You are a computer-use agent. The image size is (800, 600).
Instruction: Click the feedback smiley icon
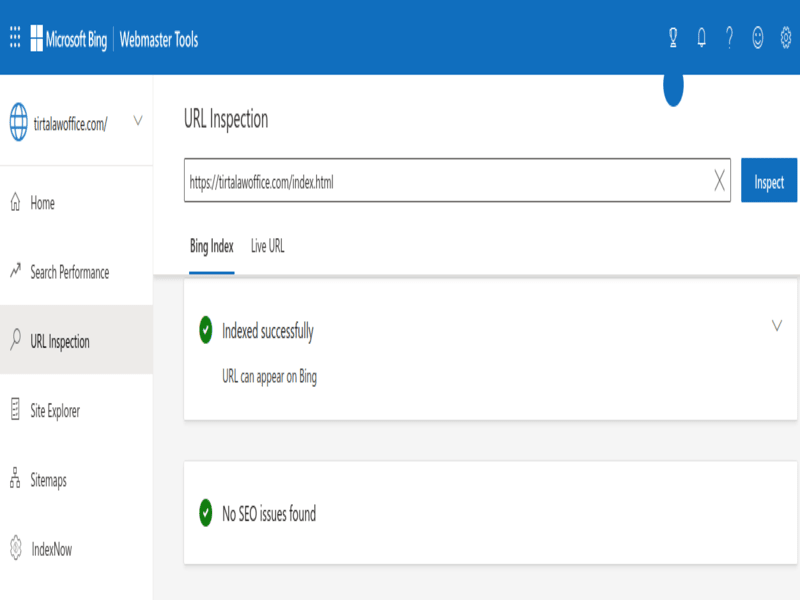758,38
